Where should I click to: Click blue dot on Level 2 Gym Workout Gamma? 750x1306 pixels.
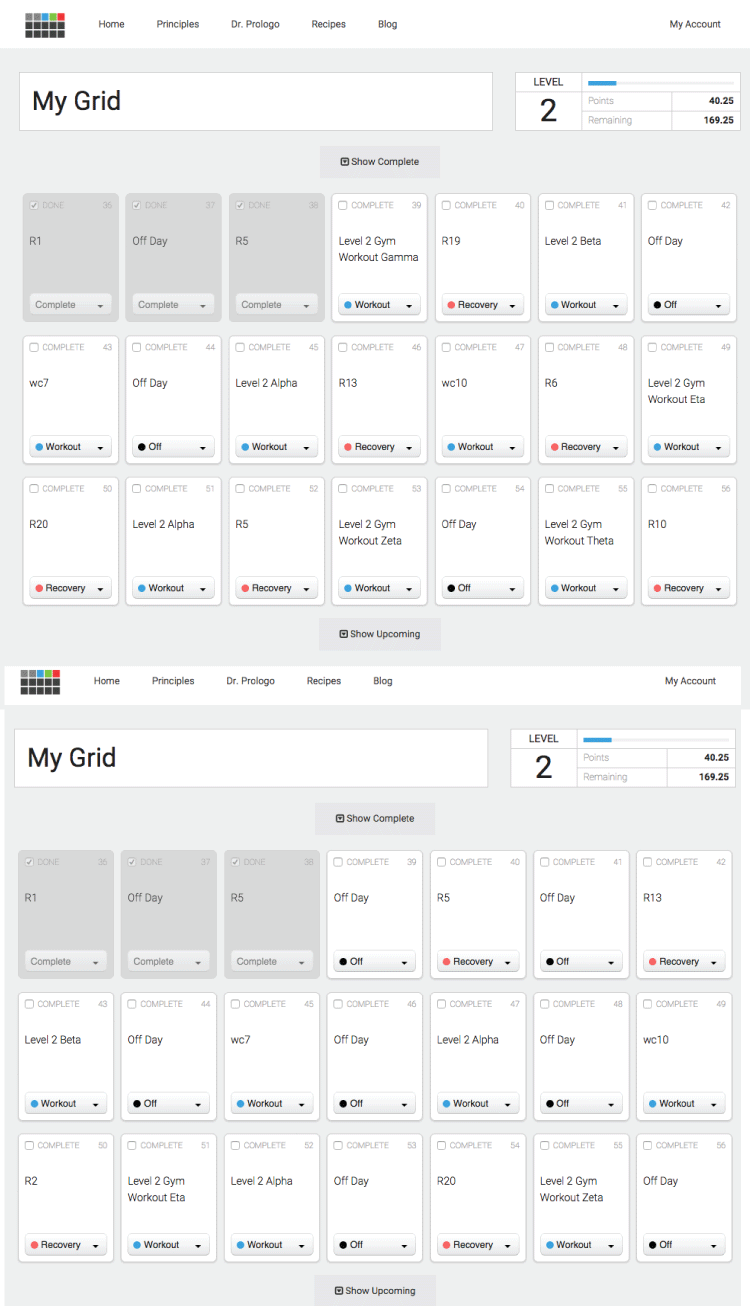coord(348,305)
